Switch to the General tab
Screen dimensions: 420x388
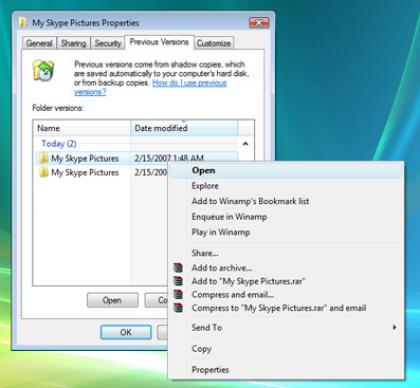click(39, 43)
